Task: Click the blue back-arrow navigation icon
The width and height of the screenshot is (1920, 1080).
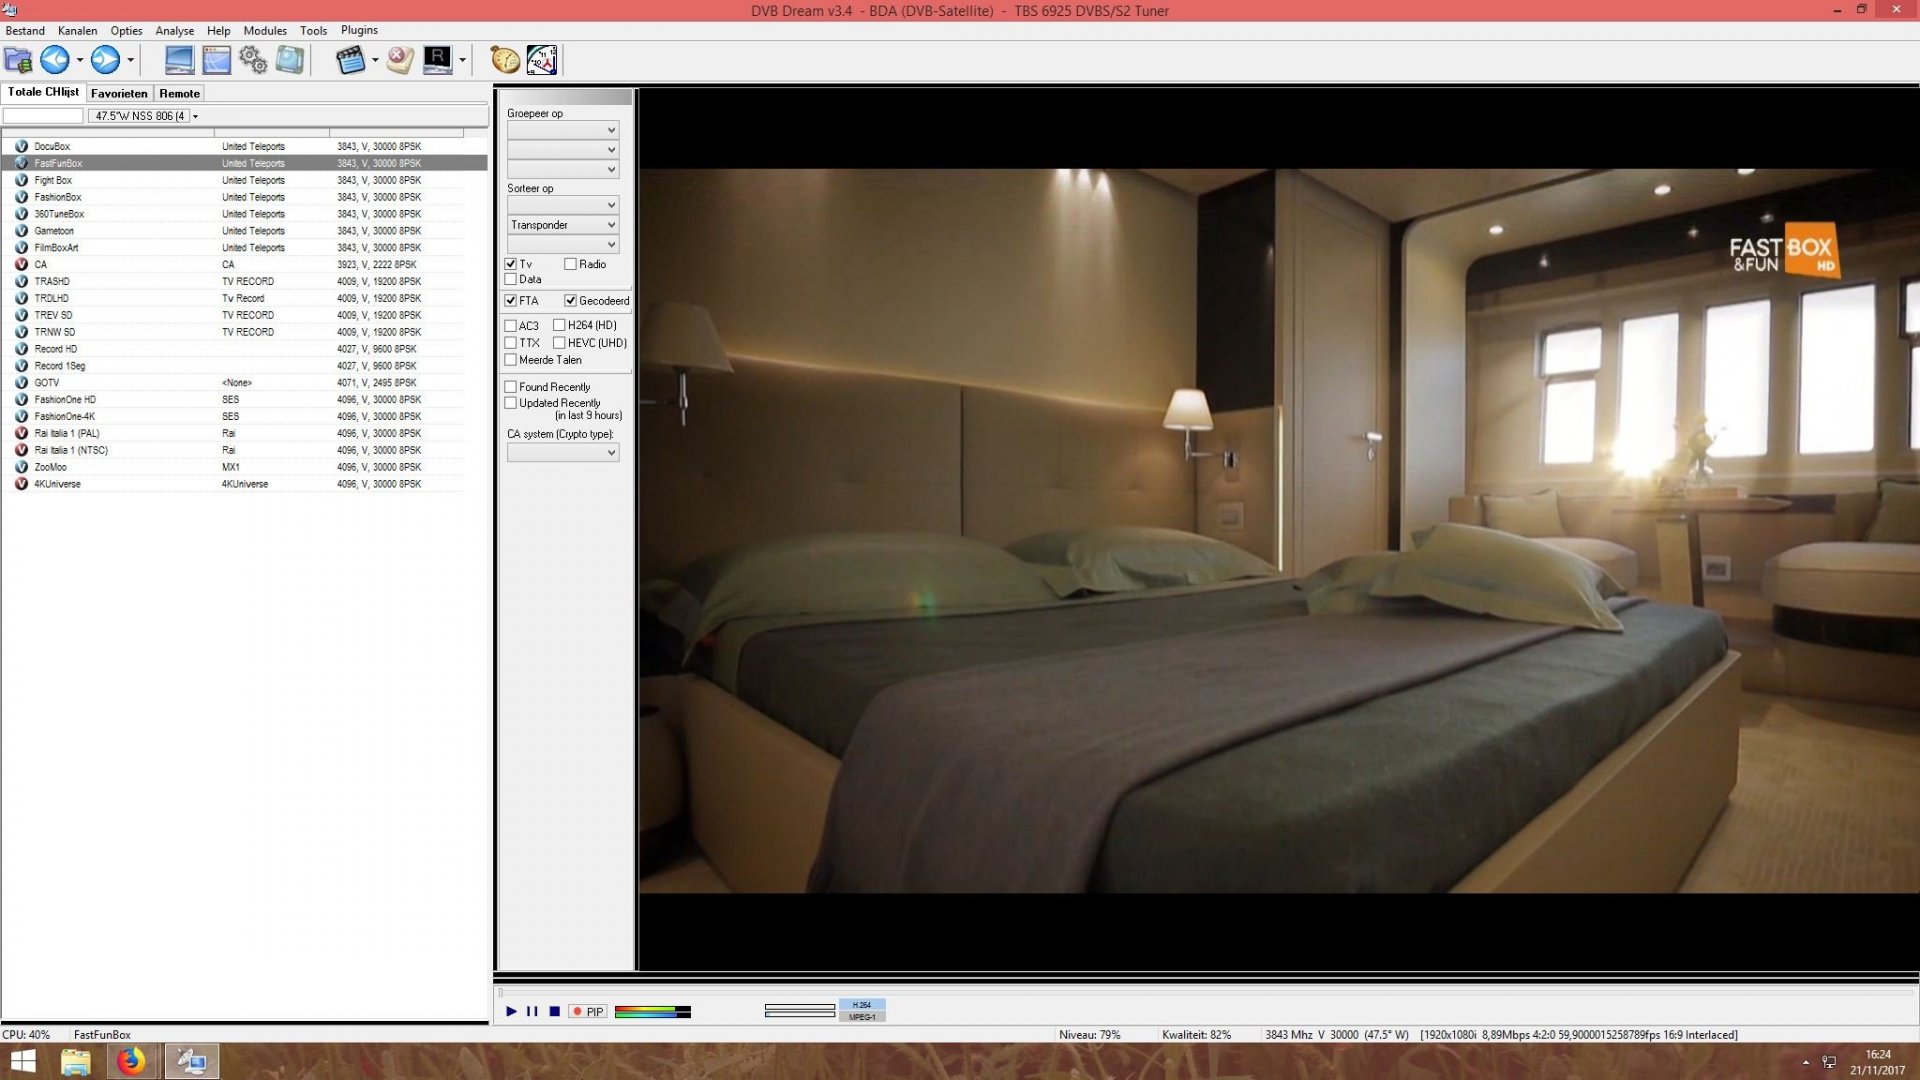Action: pyautogui.click(x=53, y=60)
